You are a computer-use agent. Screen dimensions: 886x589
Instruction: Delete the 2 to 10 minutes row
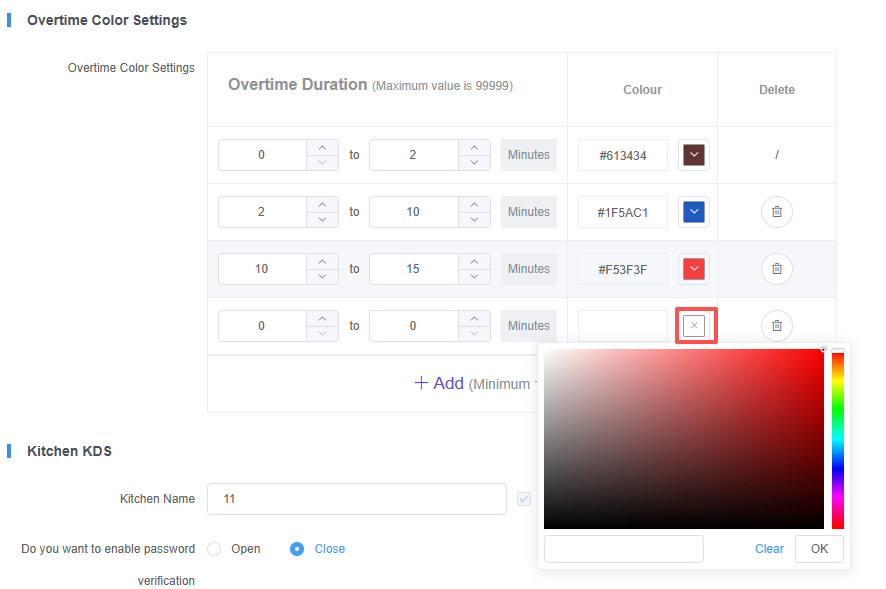point(776,212)
